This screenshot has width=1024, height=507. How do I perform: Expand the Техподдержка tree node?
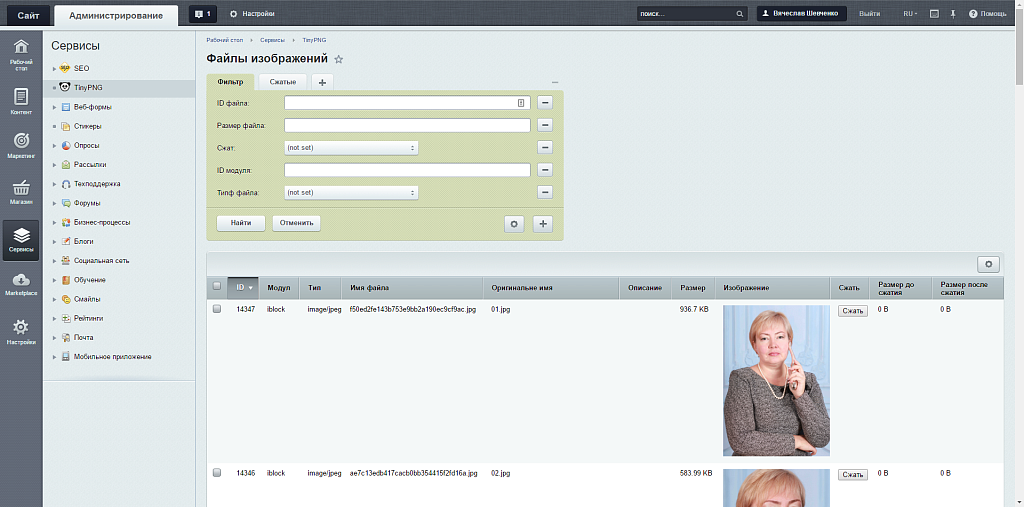(55, 184)
